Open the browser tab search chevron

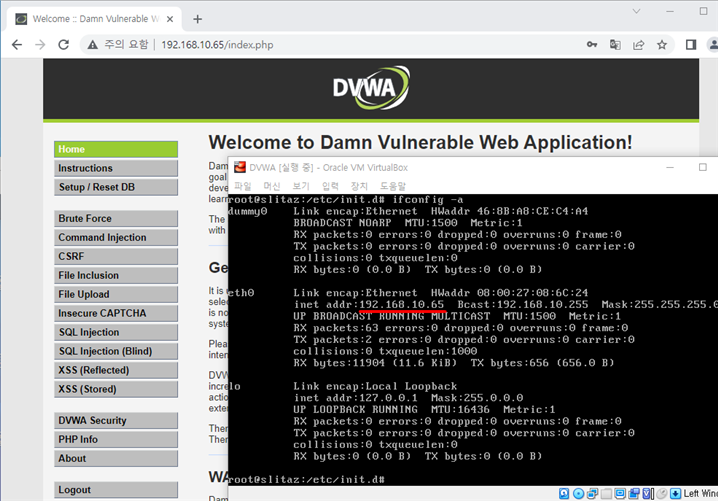(x=636, y=11)
